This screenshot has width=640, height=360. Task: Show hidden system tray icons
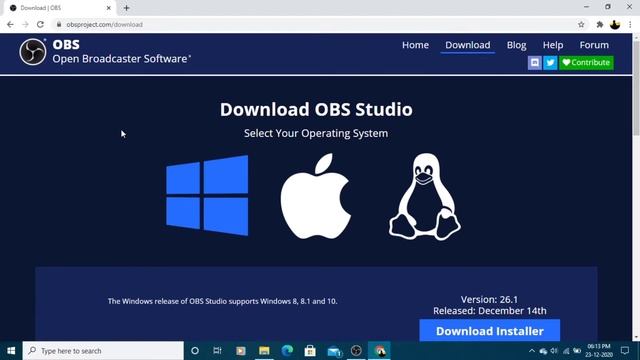[531, 351]
